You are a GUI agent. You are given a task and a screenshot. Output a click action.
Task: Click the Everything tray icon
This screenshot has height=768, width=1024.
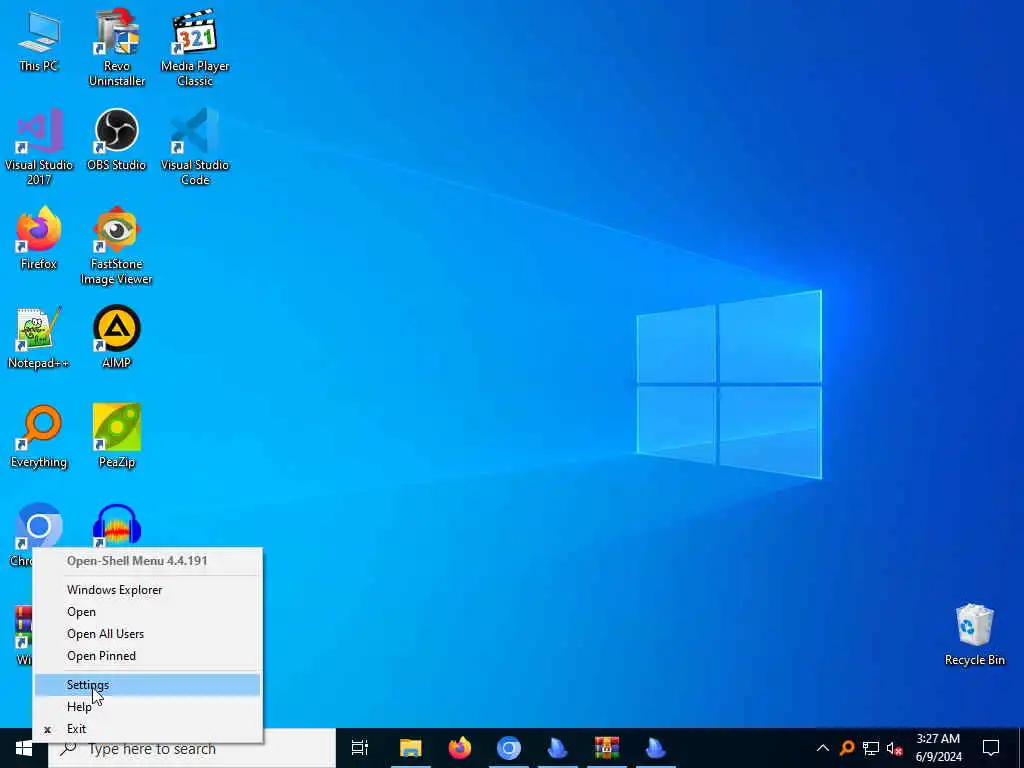tap(847, 748)
